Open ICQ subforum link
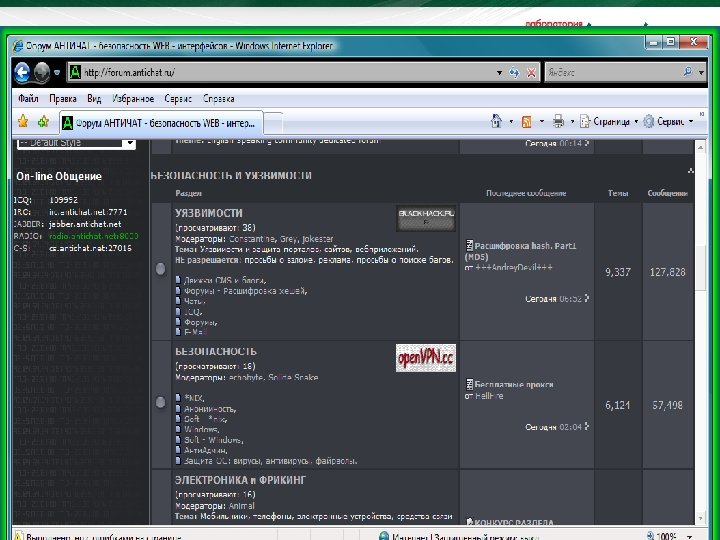This screenshot has height=540, width=720. pos(193,312)
